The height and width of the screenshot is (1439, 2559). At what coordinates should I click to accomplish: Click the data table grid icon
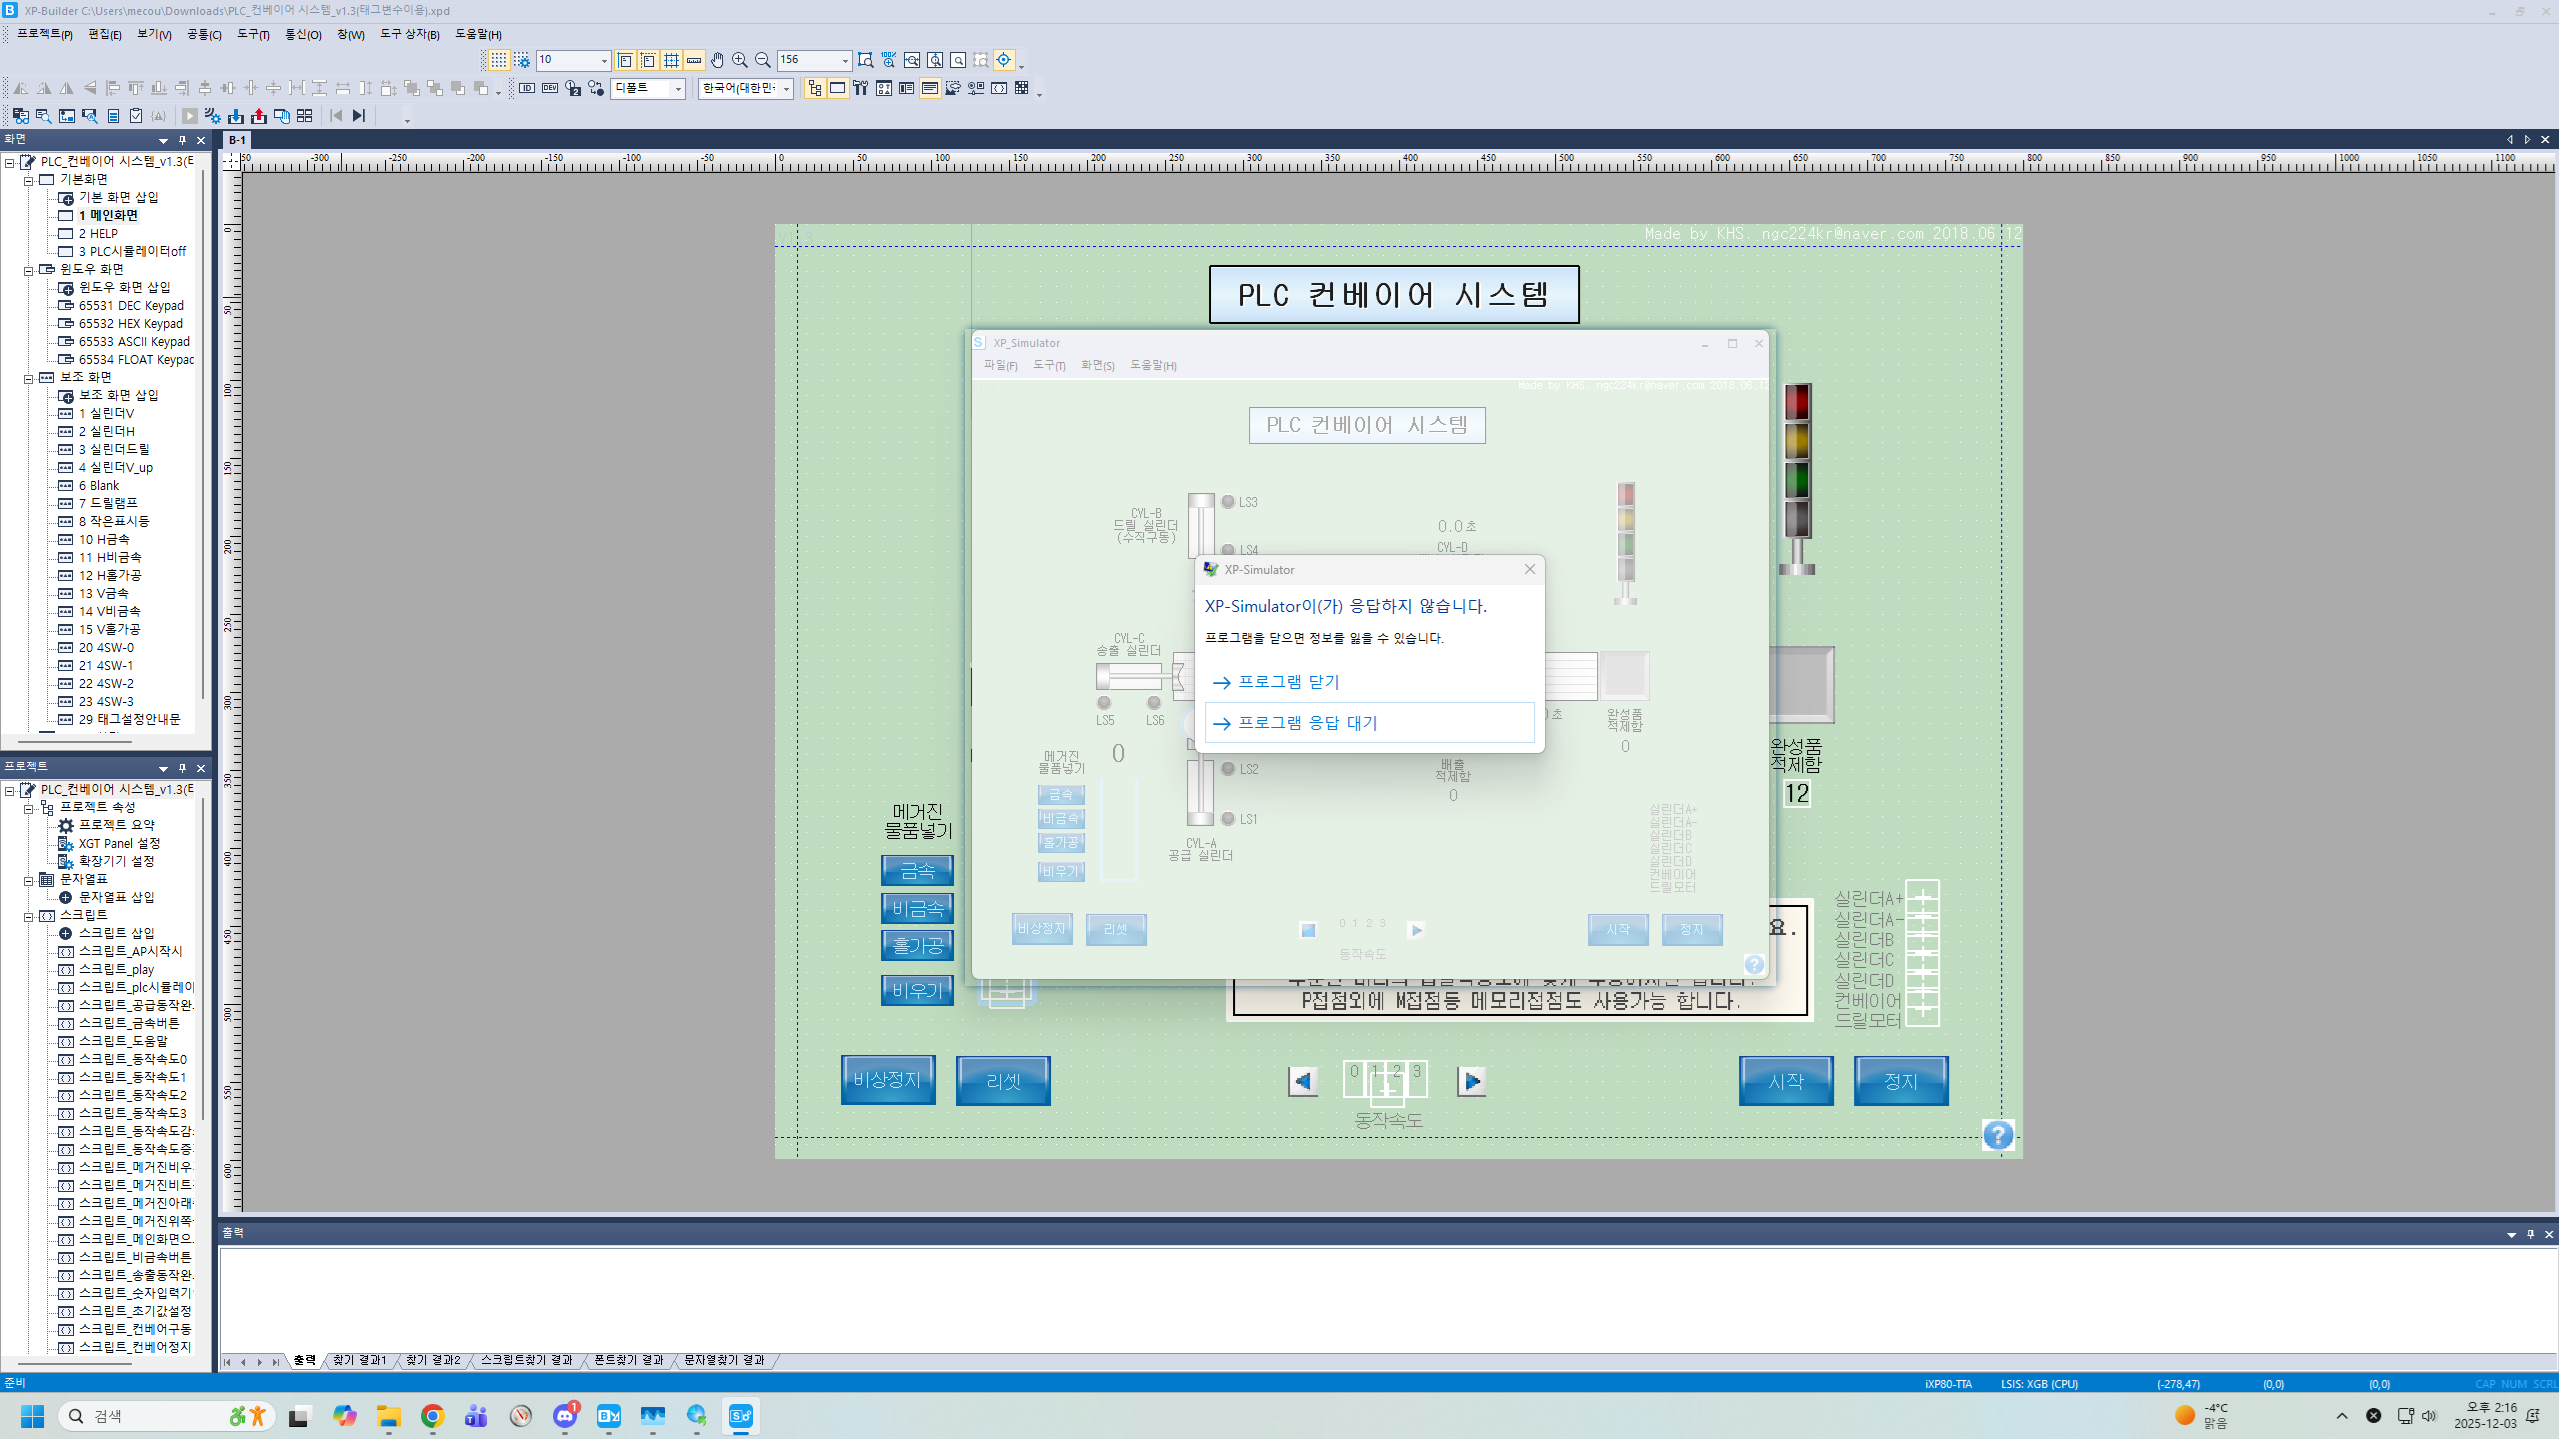pyautogui.click(x=1021, y=88)
